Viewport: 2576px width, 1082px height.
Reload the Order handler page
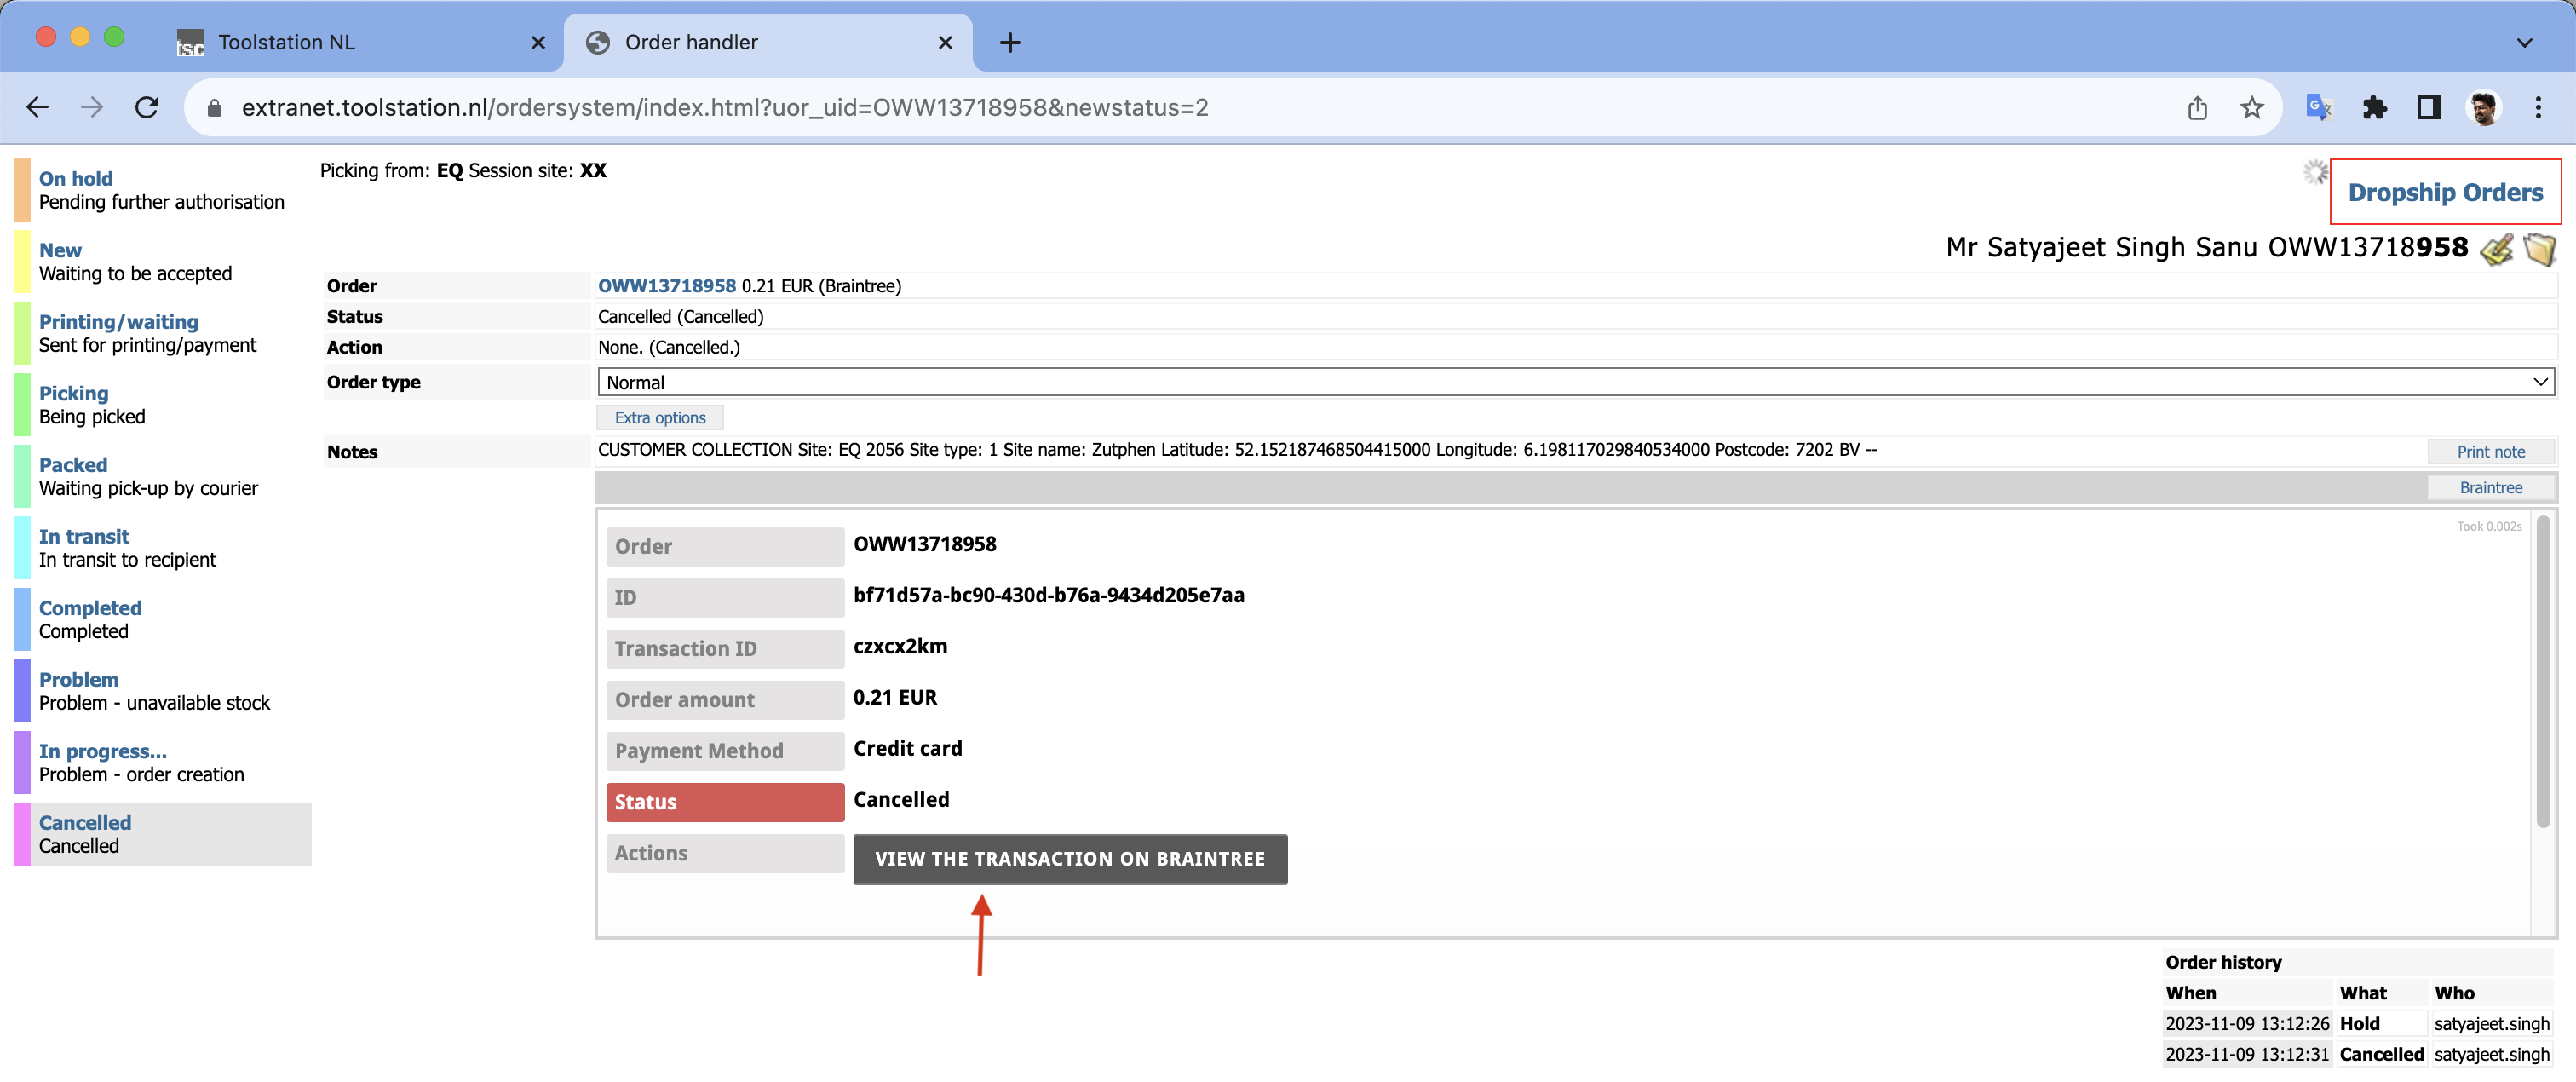(147, 107)
